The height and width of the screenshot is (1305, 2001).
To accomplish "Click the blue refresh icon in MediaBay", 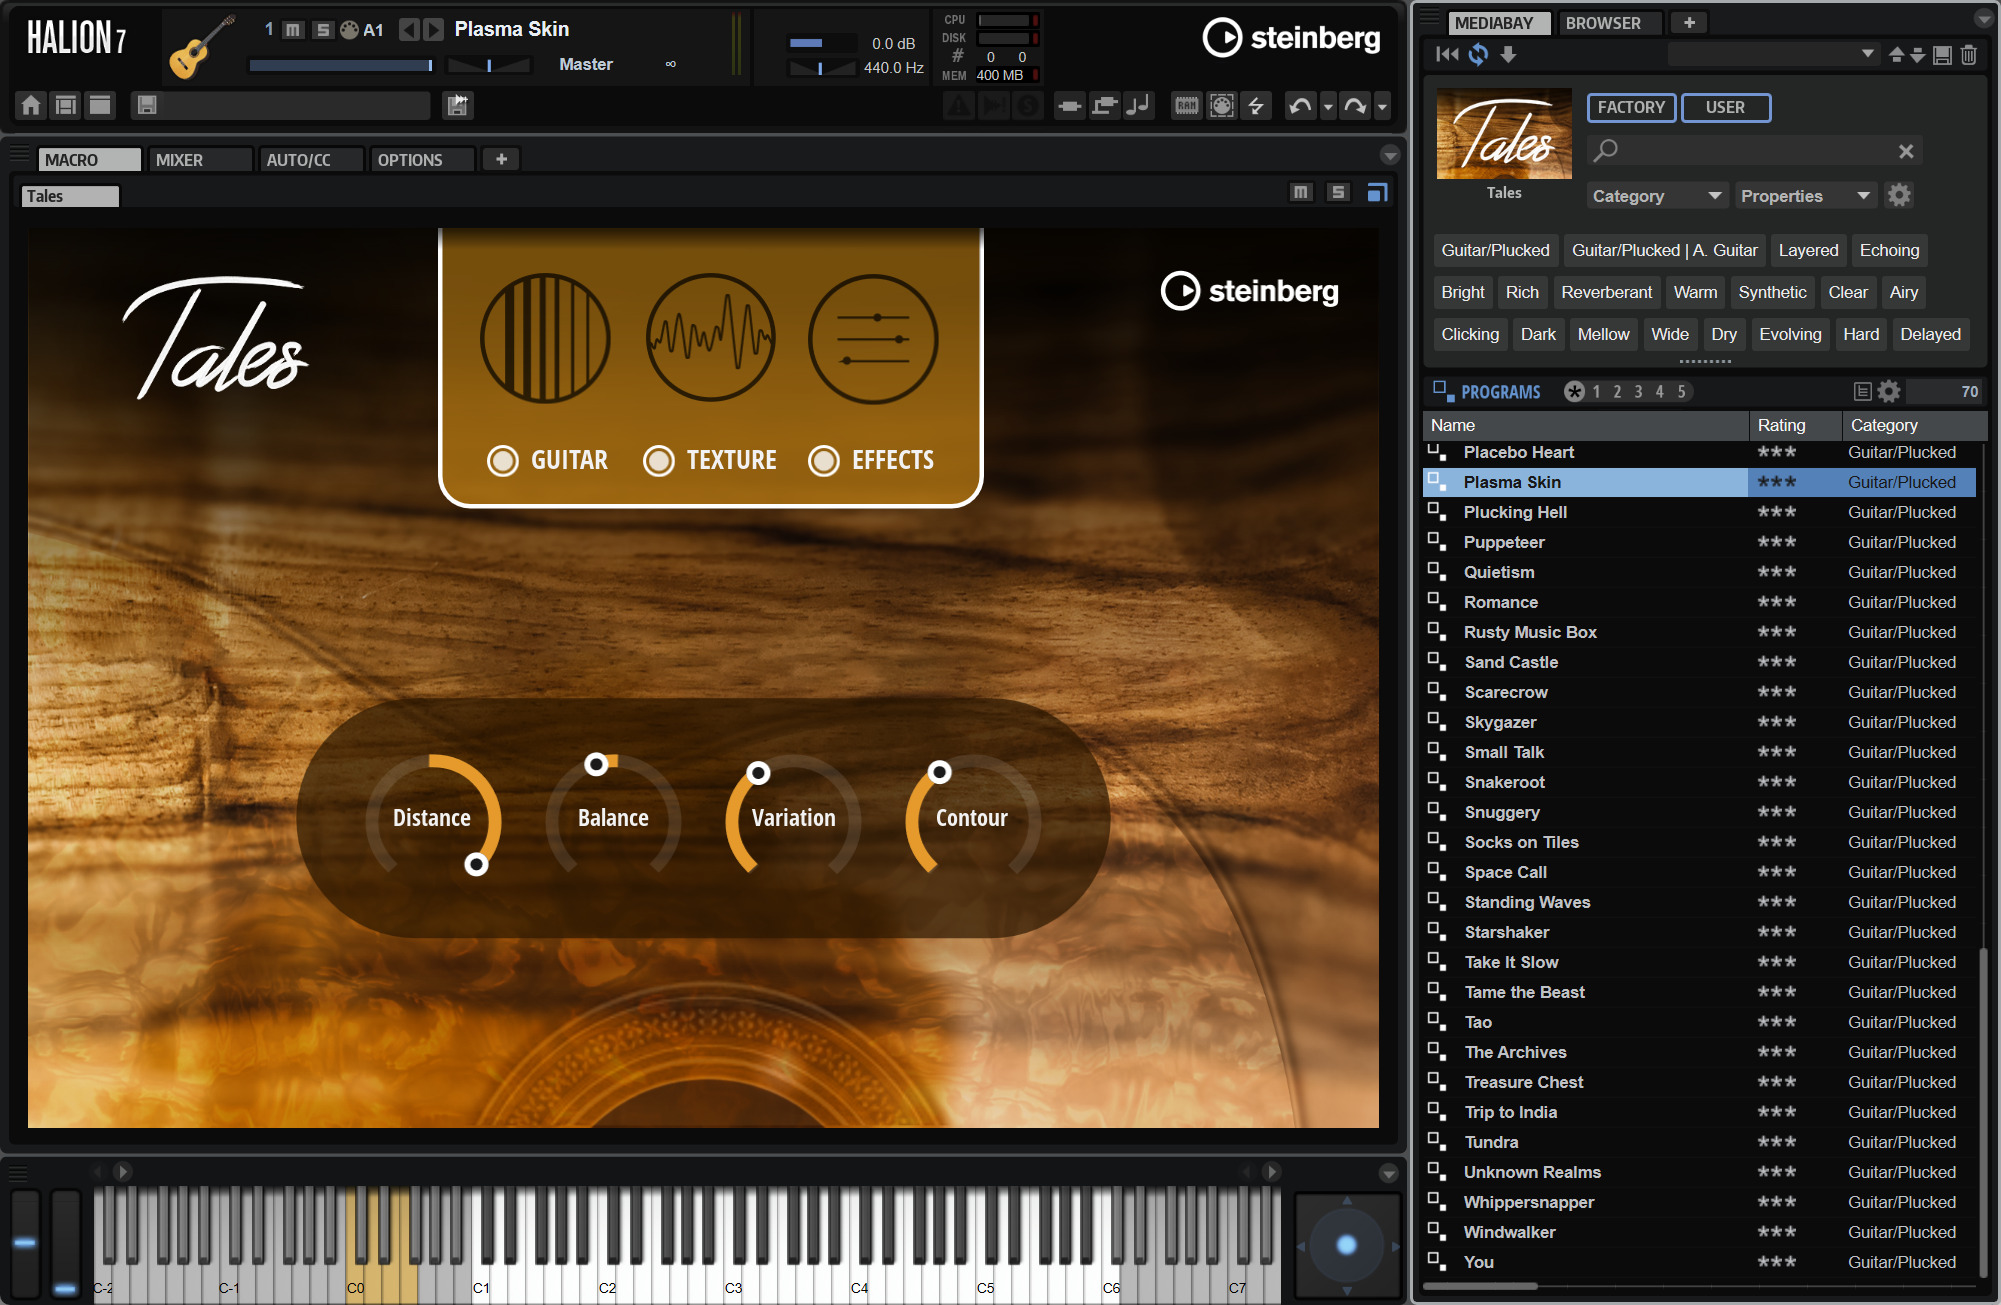I will pos(1478,54).
